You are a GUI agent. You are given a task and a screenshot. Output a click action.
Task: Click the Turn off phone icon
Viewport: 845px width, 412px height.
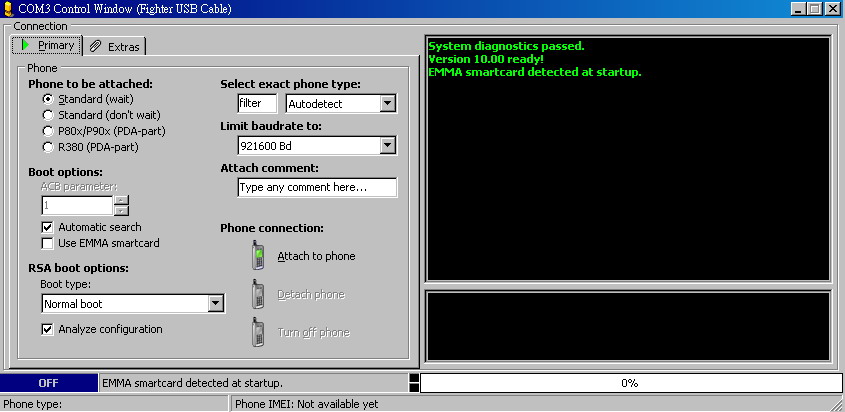258,332
